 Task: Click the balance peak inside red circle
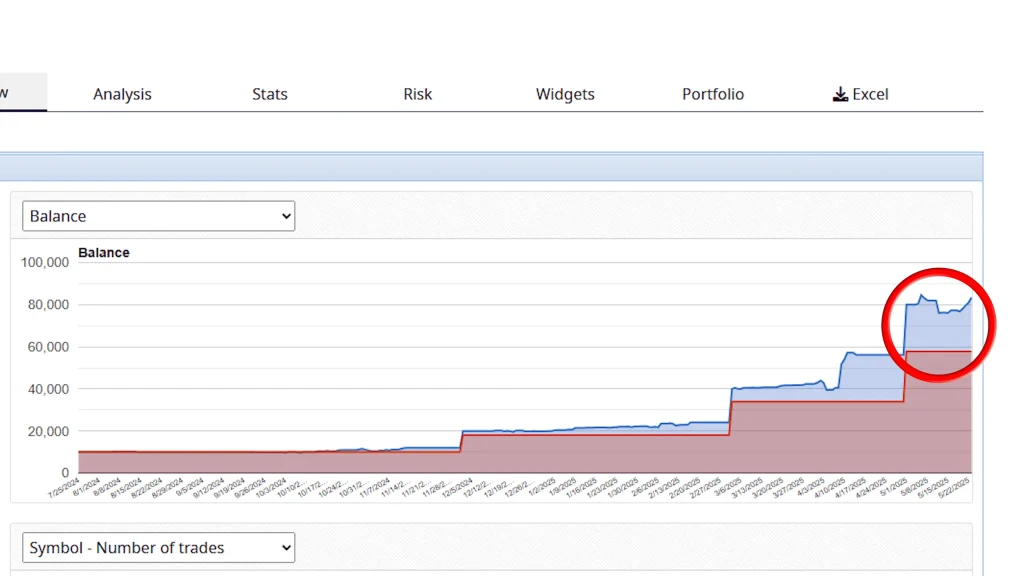tap(921, 295)
